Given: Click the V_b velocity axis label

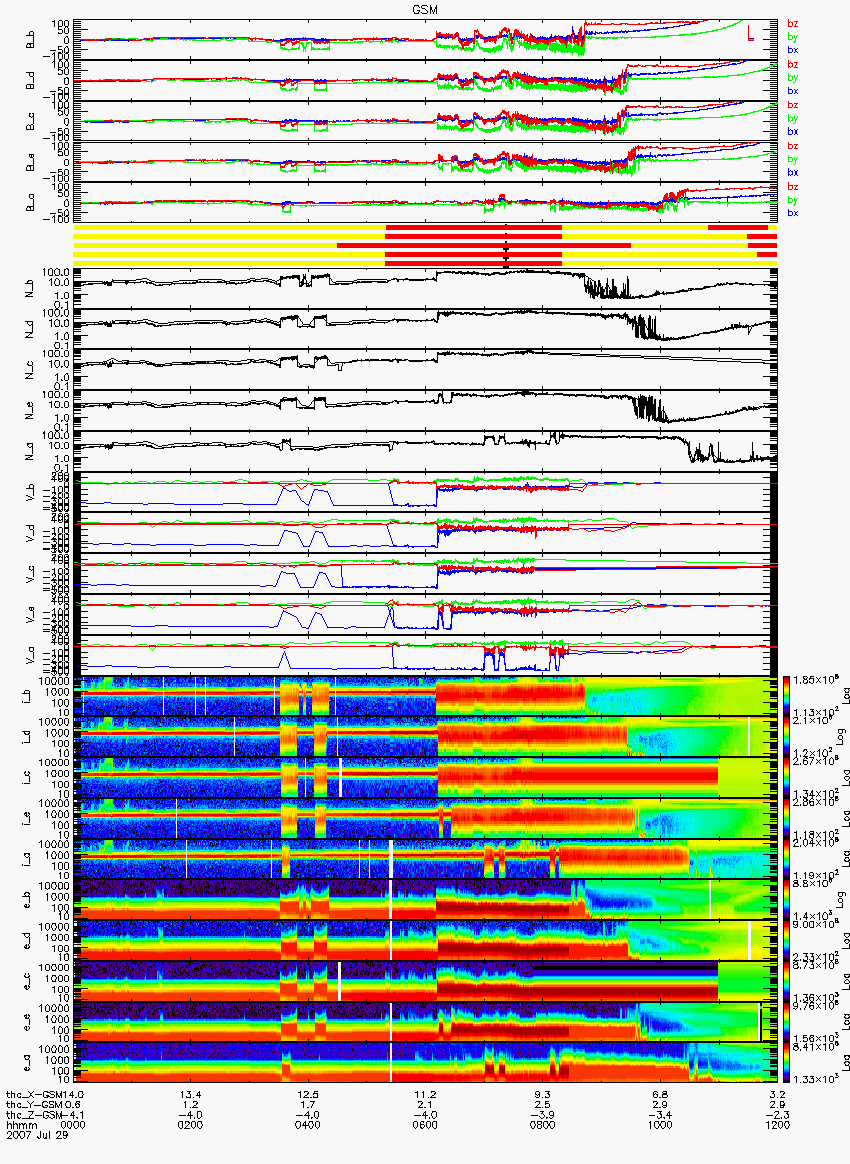Looking at the screenshot, I should pos(30,491).
